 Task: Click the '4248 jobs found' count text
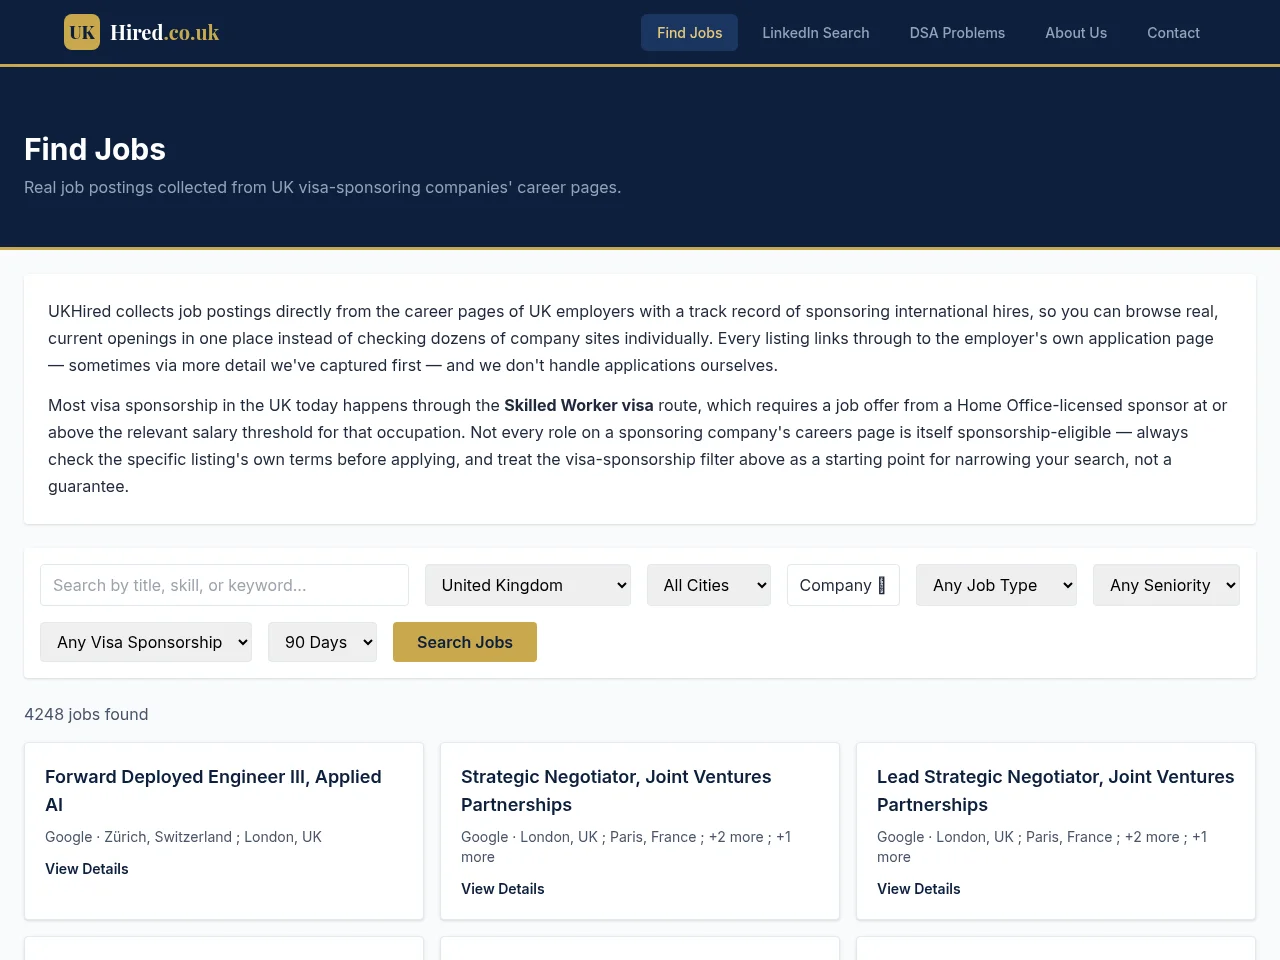point(86,714)
